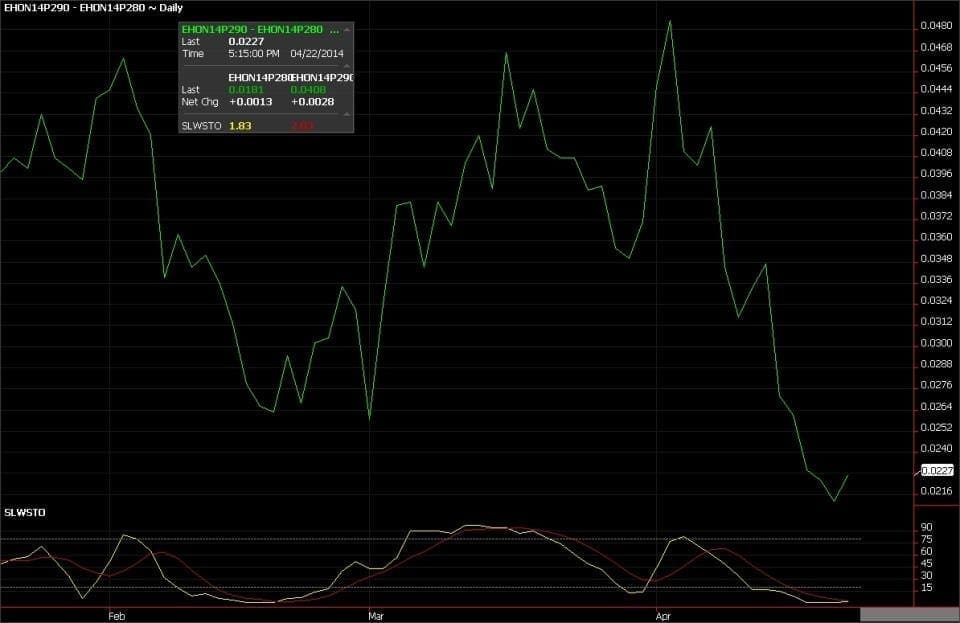Select the SLWSTO study label in the lower pane

click(x=25, y=512)
